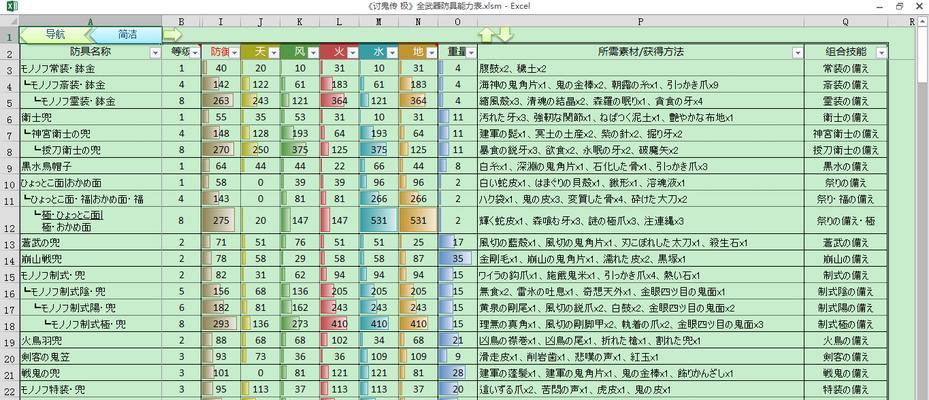Click the Excel application icon in title bar
This screenshot has width=929, height=400.
(12, 7)
